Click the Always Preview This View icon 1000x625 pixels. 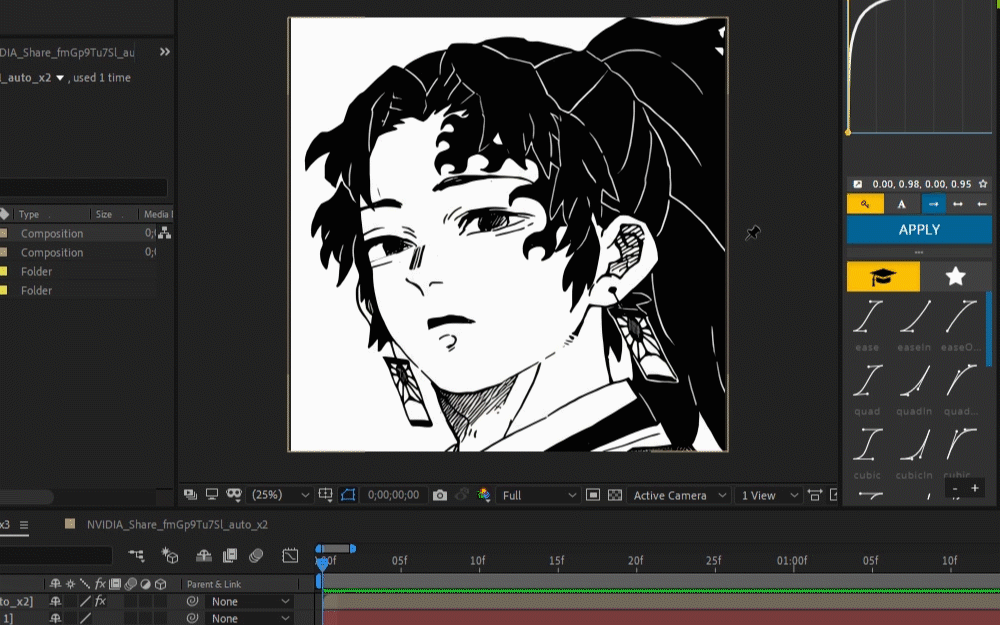coord(190,494)
